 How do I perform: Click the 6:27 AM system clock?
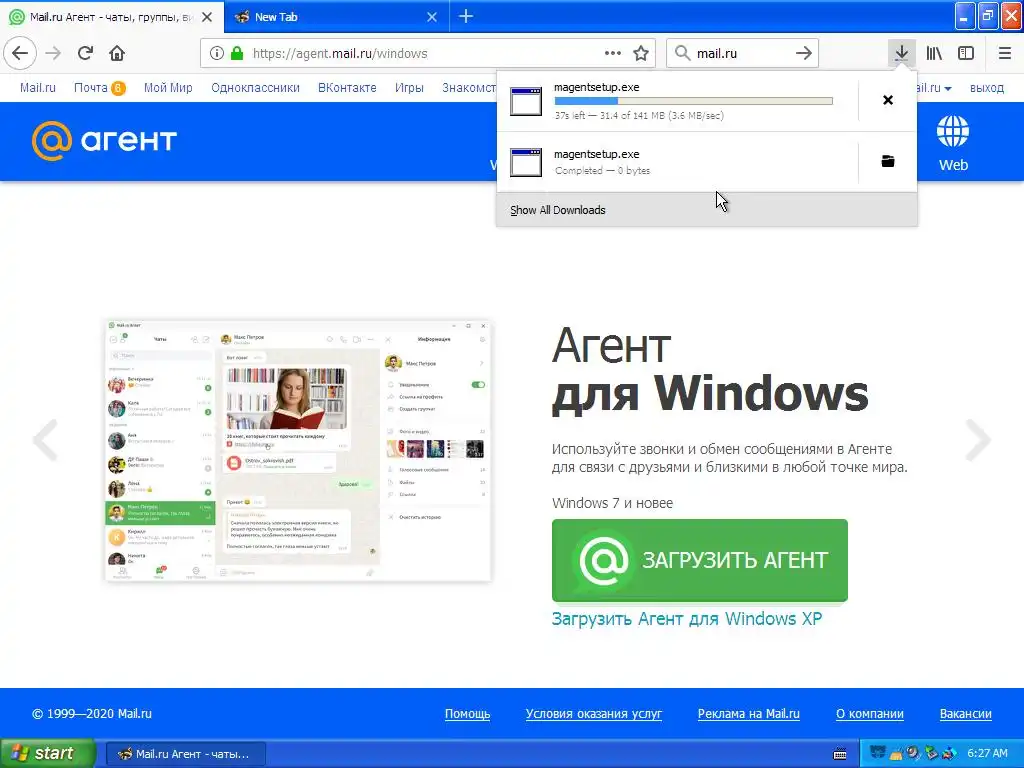pos(987,754)
